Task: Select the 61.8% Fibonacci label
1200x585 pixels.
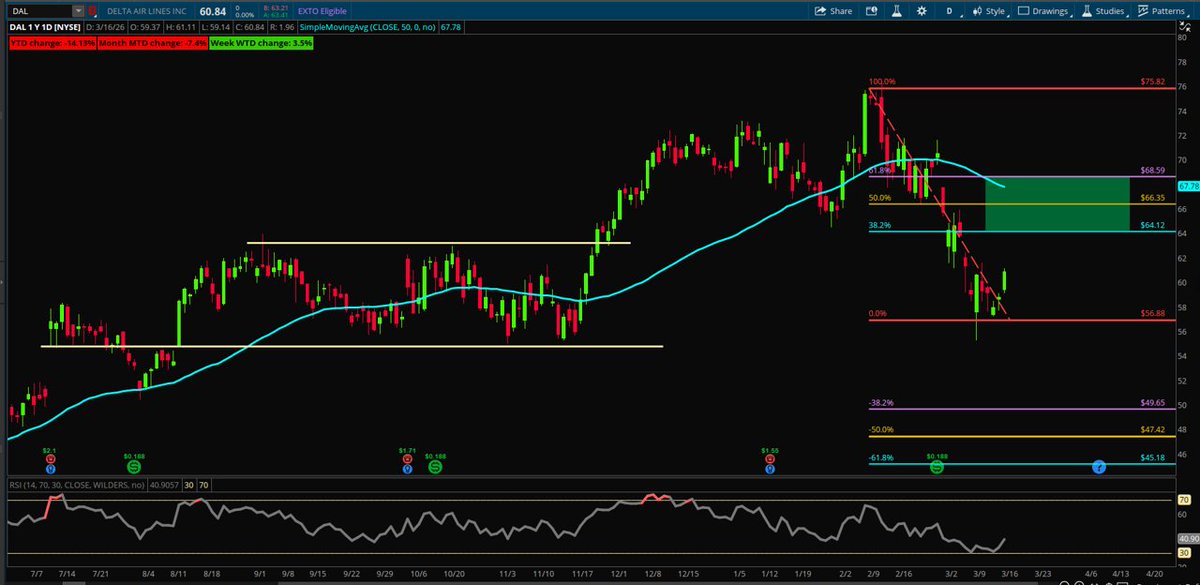Action: click(x=878, y=170)
